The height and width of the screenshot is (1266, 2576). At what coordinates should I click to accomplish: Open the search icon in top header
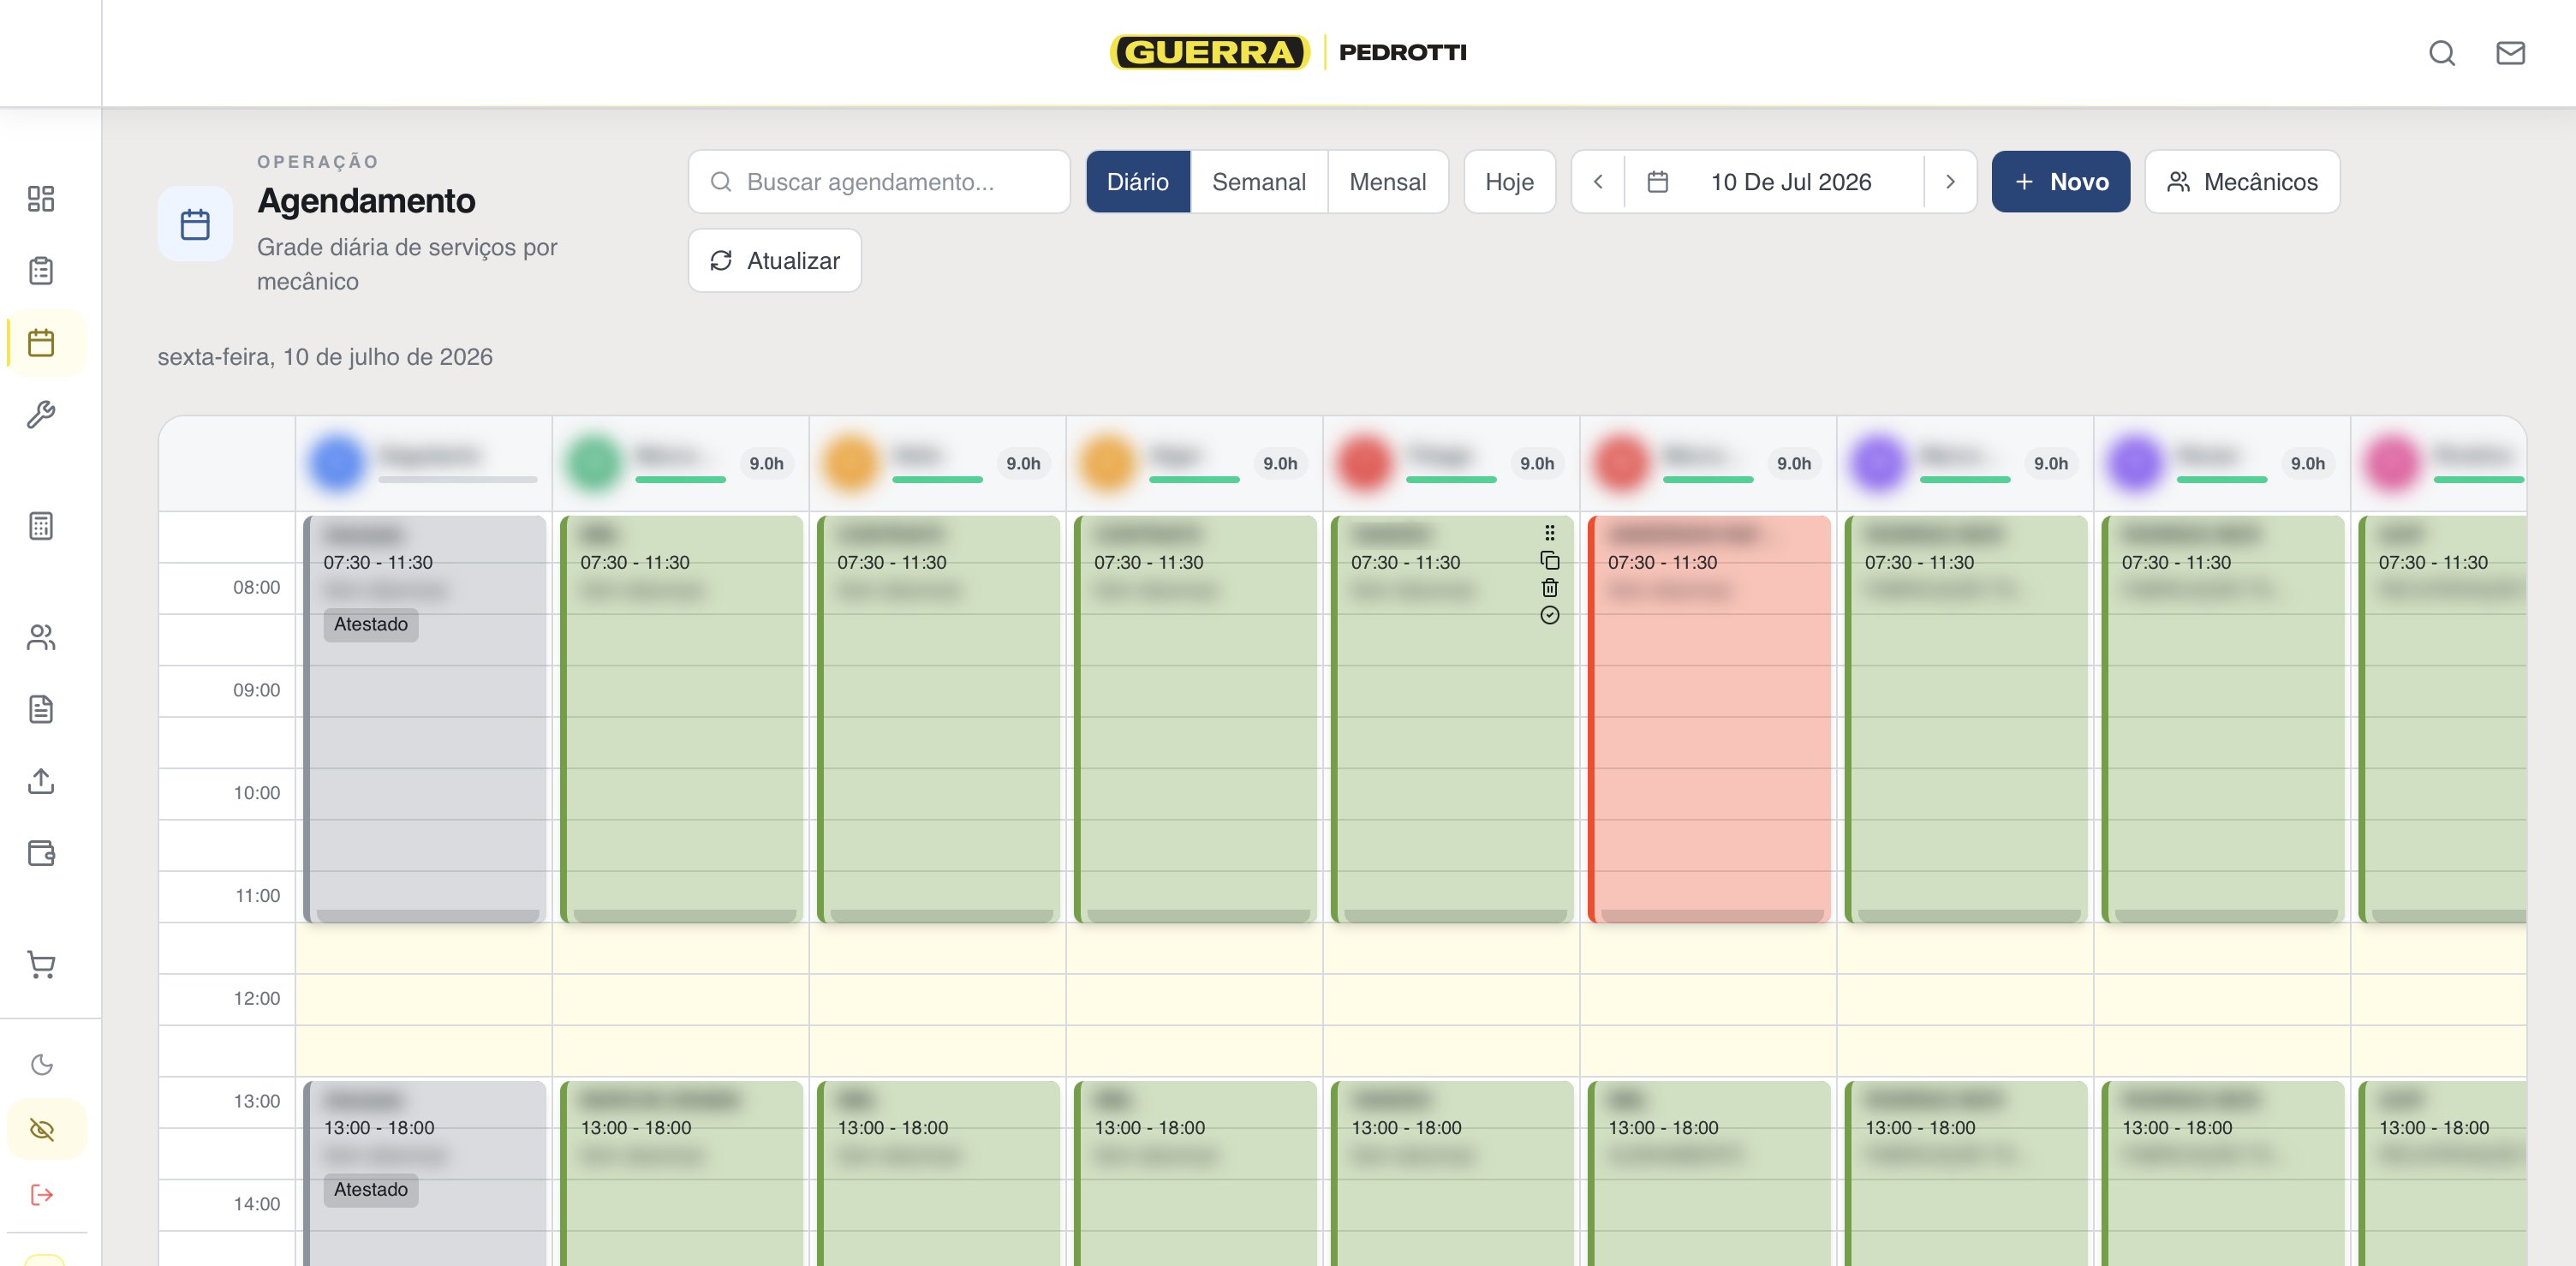coord(2442,52)
